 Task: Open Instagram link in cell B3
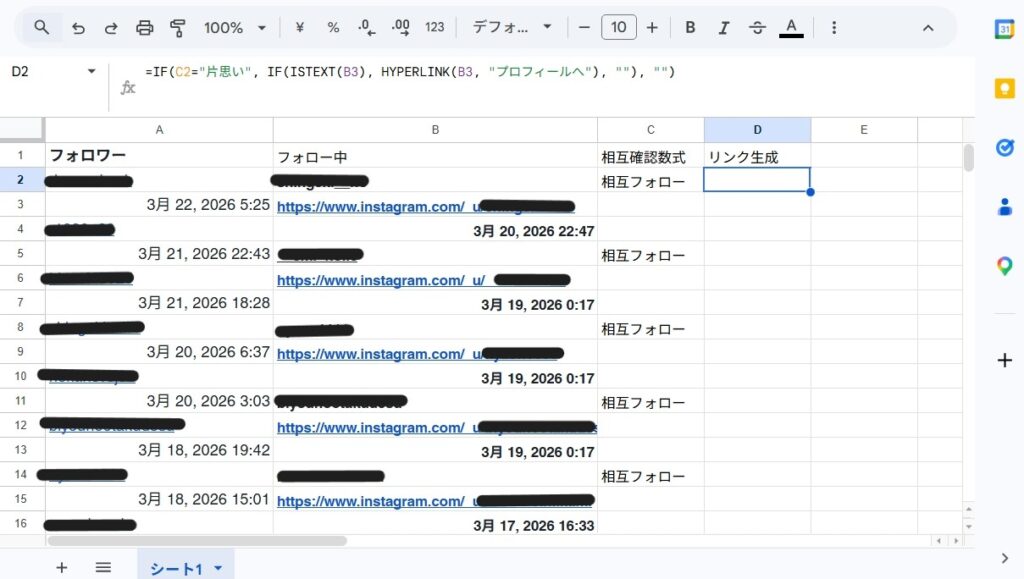pyautogui.click(x=370, y=207)
